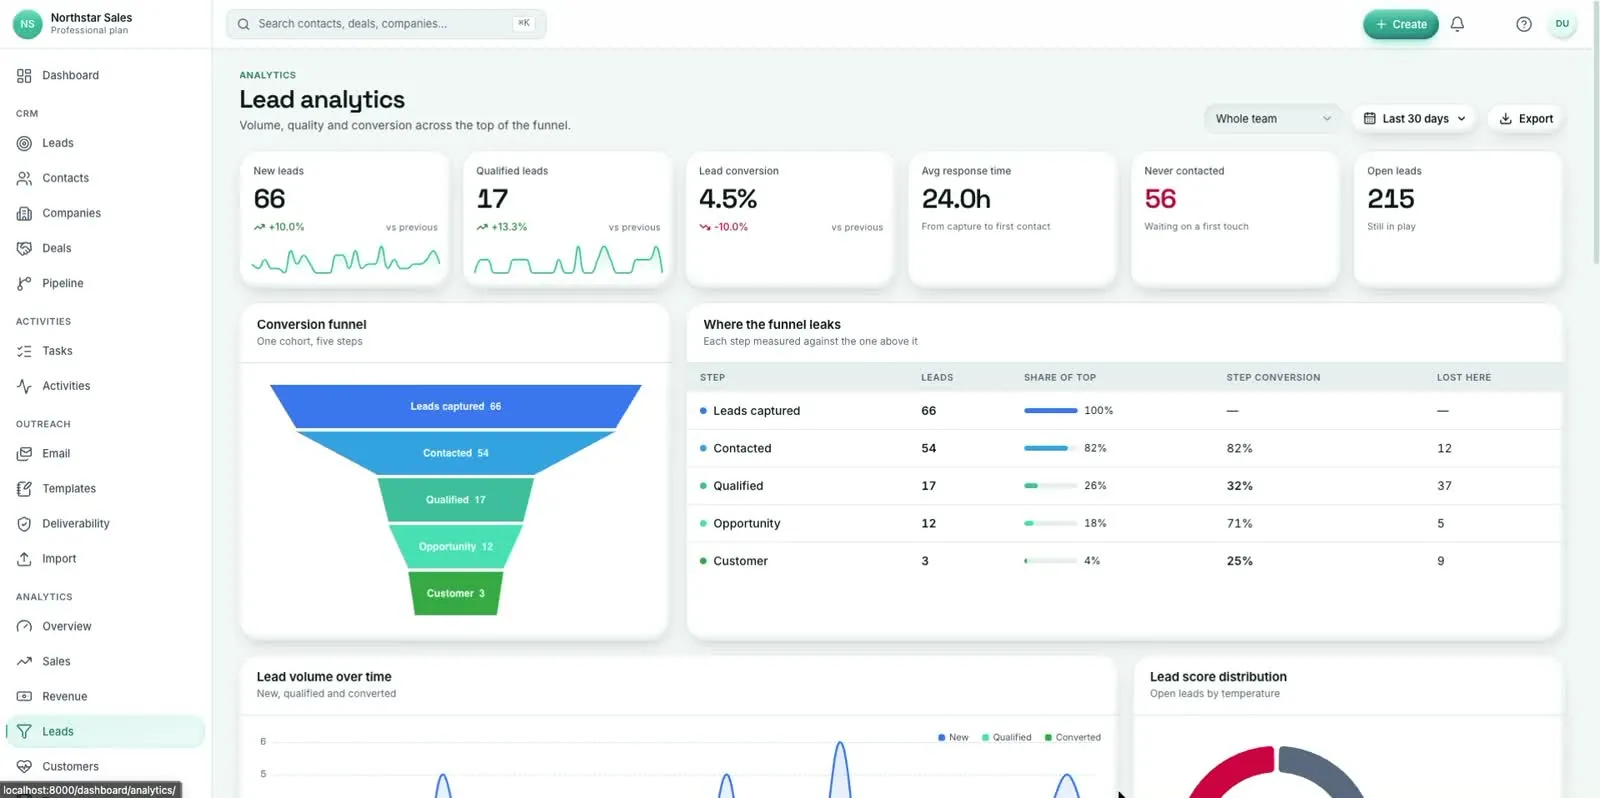Click the Leads funnel icon under Analytics
The height and width of the screenshot is (798, 1600).
(24, 732)
